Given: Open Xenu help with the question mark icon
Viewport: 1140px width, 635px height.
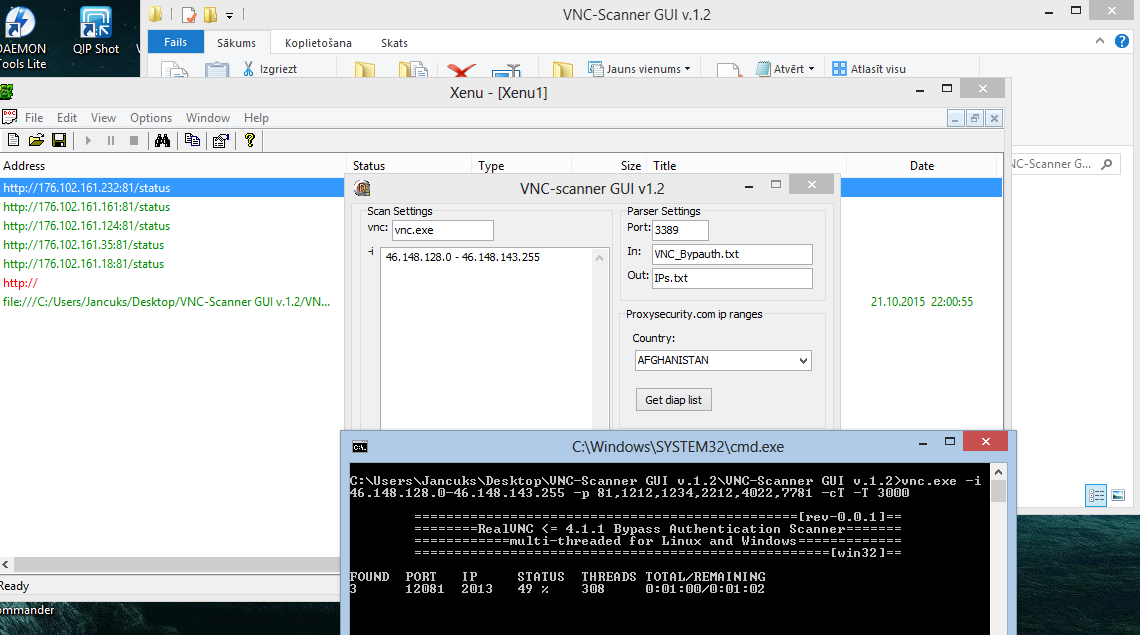Looking at the screenshot, I should pyautogui.click(x=248, y=140).
